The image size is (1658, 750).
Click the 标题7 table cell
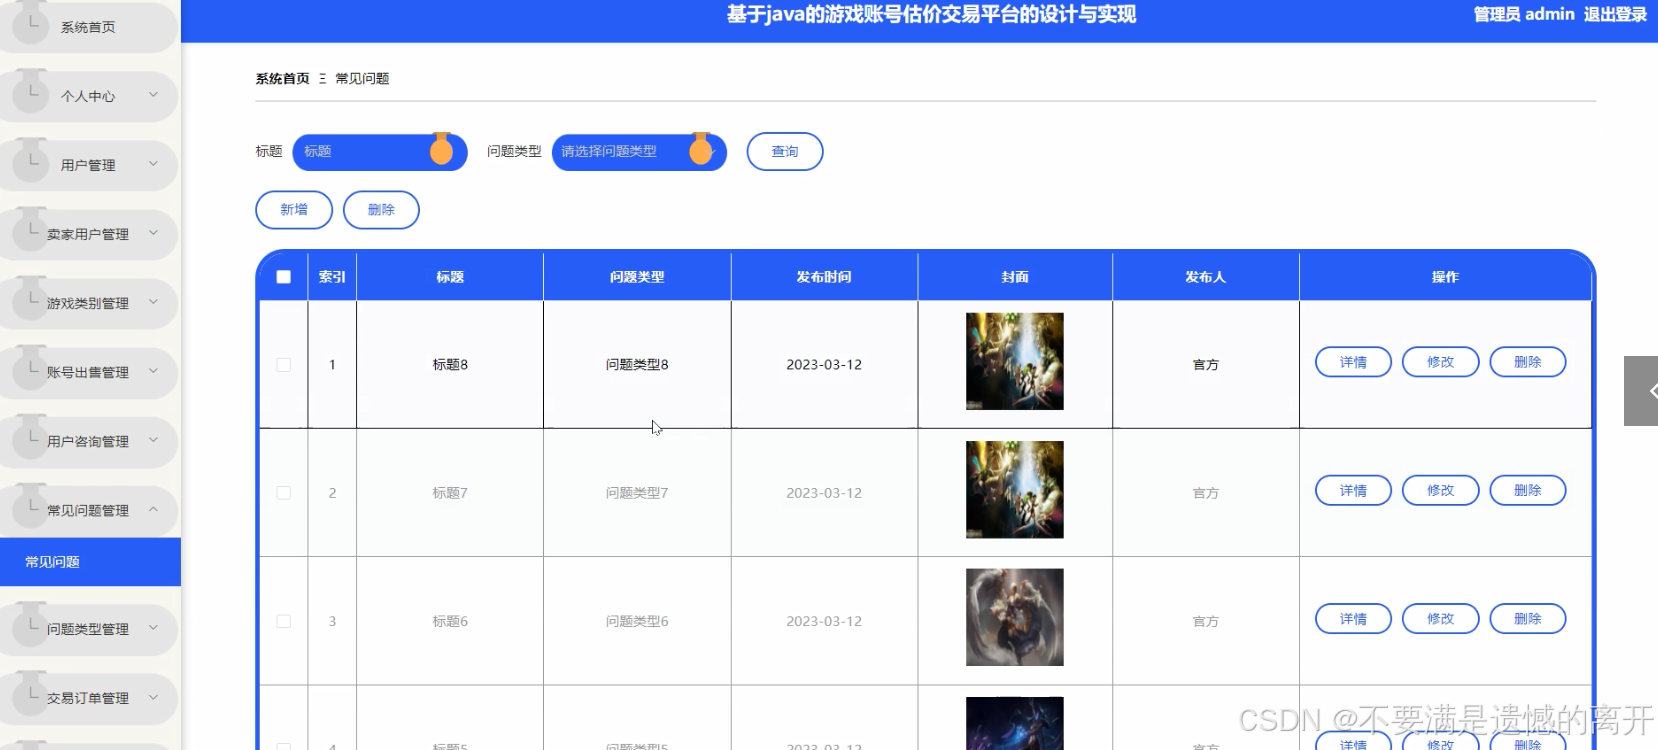click(x=450, y=493)
